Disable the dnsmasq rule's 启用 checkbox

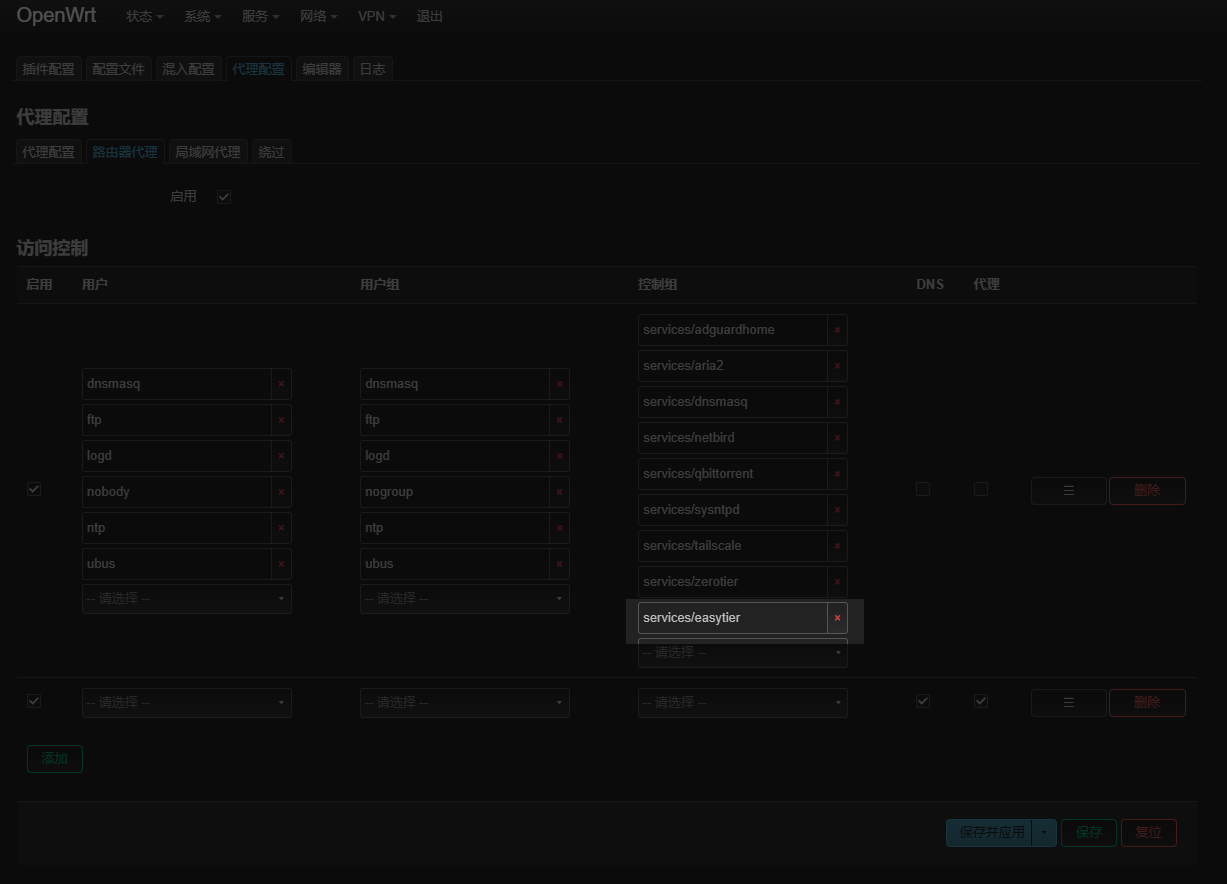34,489
